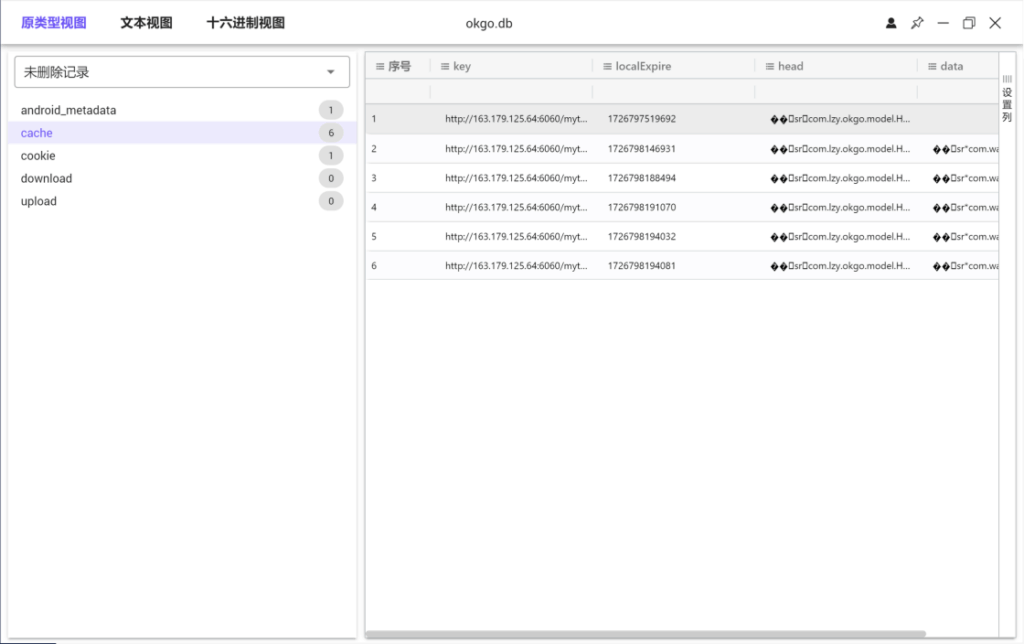Viewport: 1024px width, 644px height.
Task: Switch to 文本视图 tab
Action: point(146,23)
